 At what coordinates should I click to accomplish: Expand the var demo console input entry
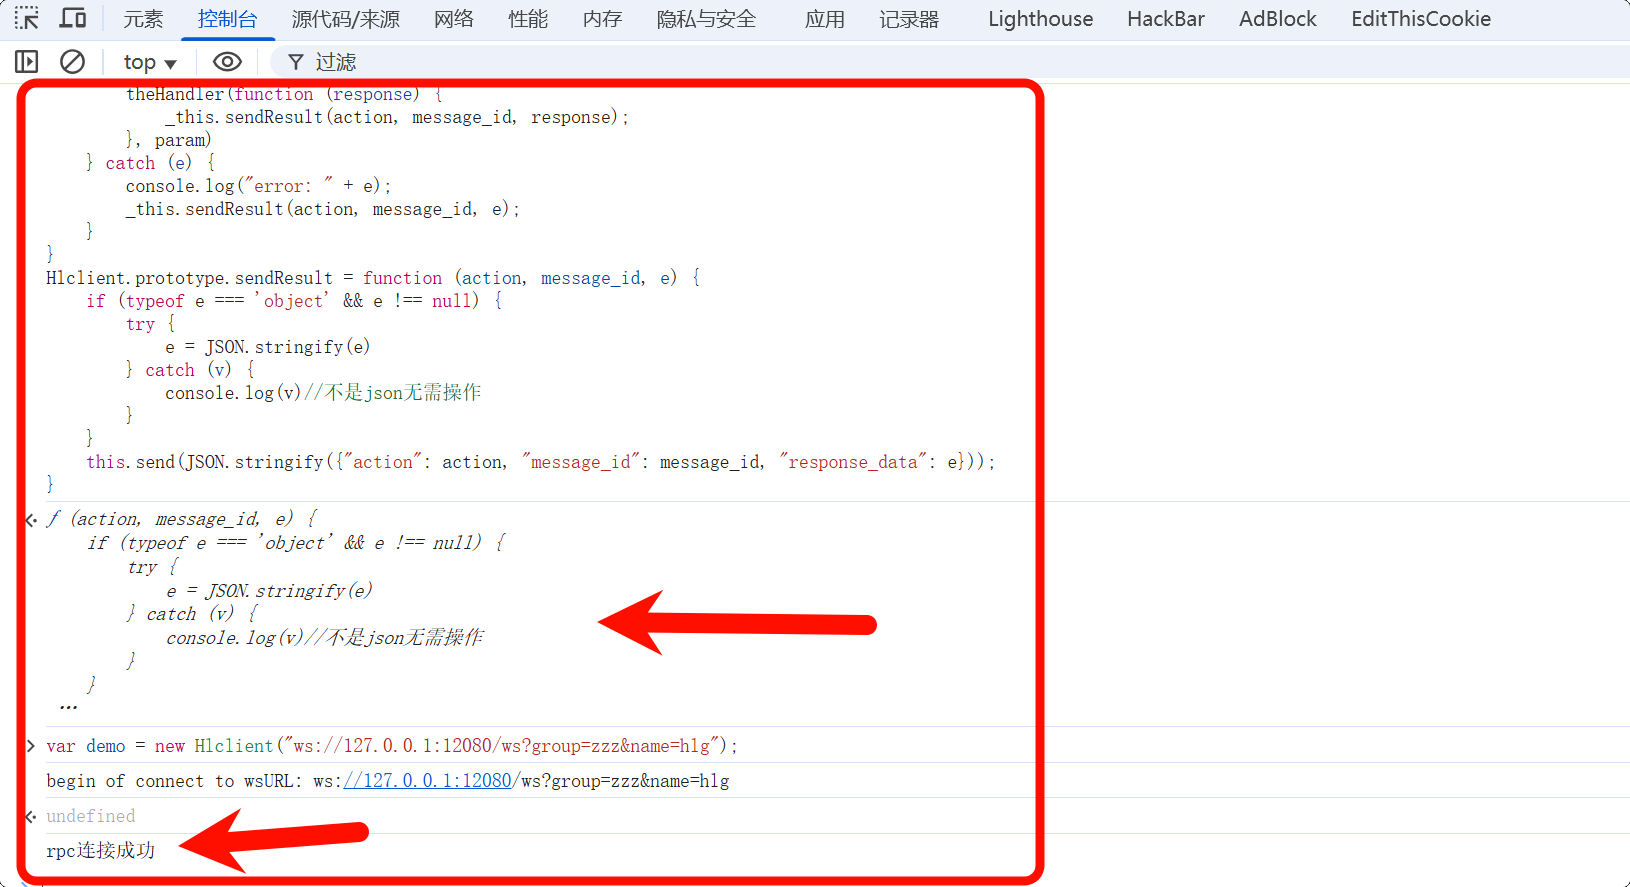click(30, 746)
